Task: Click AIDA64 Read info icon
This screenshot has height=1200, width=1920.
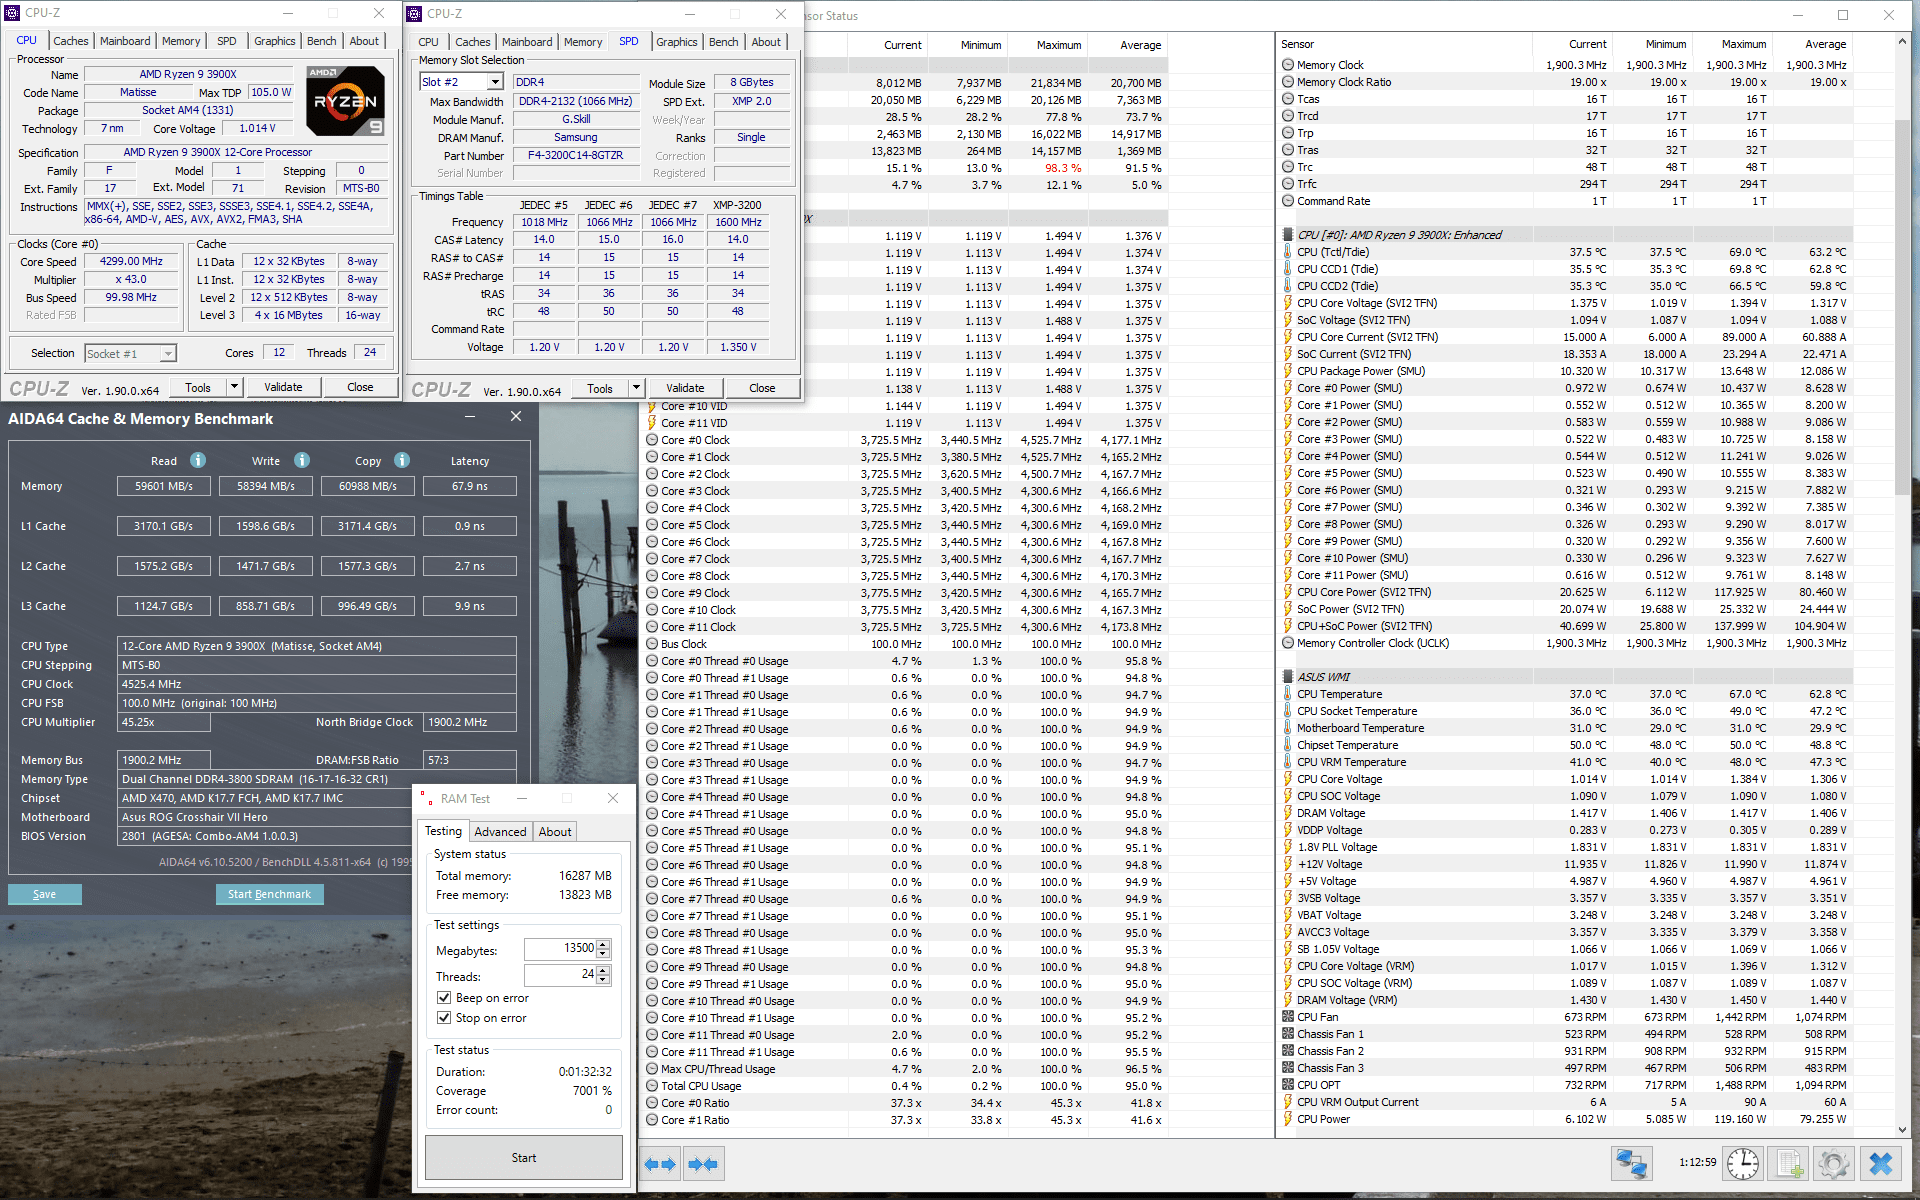Action: tap(198, 460)
